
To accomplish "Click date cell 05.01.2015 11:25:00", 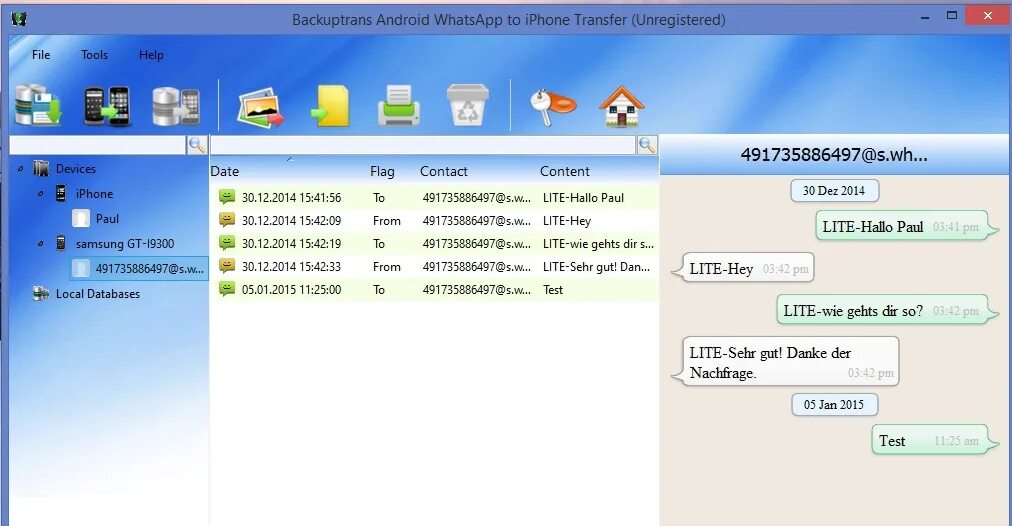I will point(291,290).
